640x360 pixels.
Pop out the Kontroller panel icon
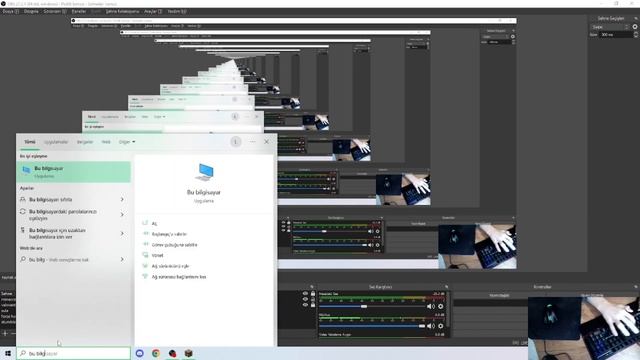click(x=636, y=287)
